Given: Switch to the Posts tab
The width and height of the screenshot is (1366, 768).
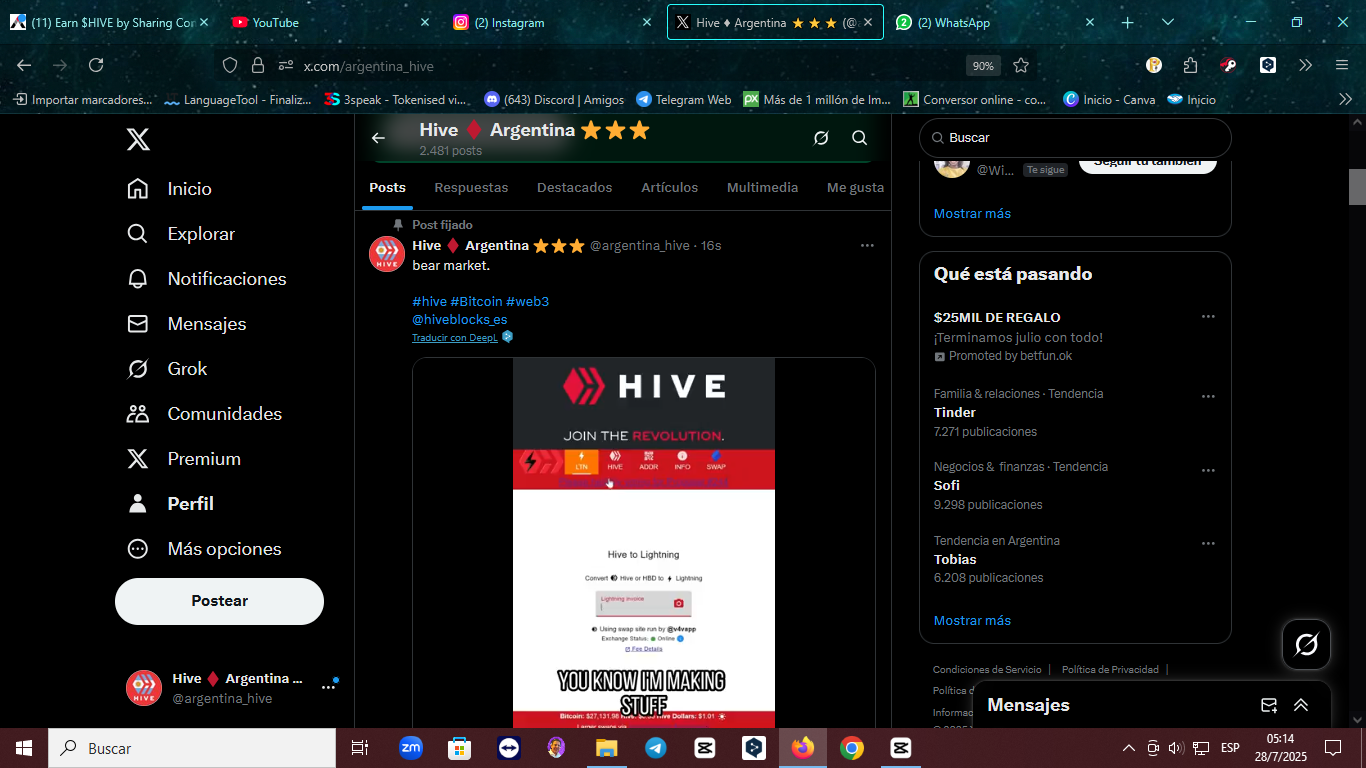Looking at the screenshot, I should click(x=387, y=187).
